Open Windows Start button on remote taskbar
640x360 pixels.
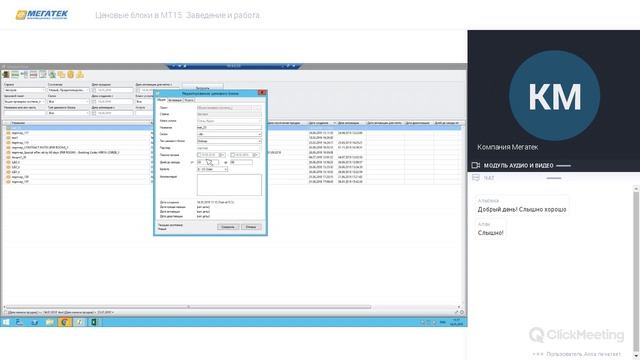coord(6,322)
